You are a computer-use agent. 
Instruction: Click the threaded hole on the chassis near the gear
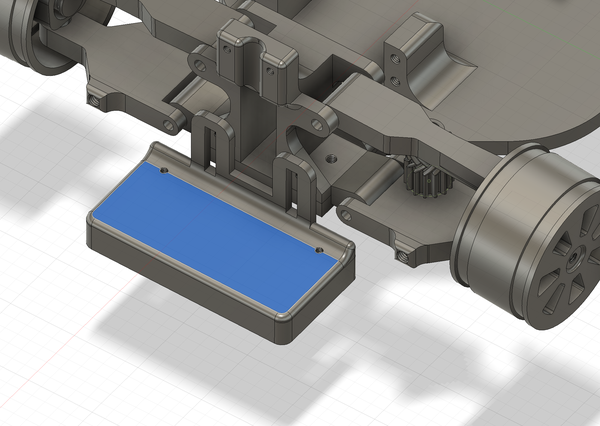(x=330, y=158)
